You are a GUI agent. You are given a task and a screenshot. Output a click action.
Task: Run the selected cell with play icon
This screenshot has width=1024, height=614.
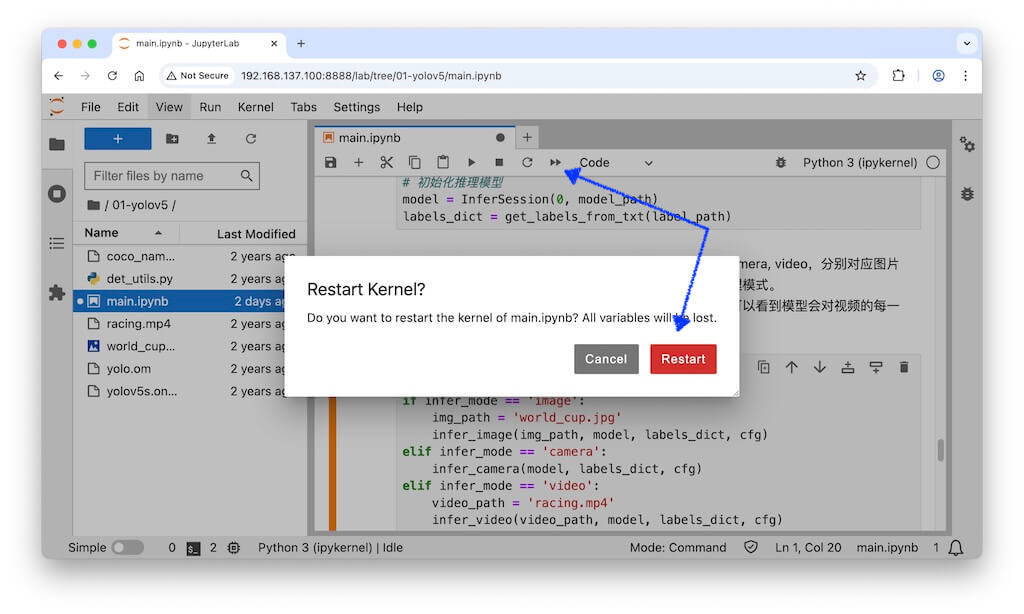click(x=471, y=162)
